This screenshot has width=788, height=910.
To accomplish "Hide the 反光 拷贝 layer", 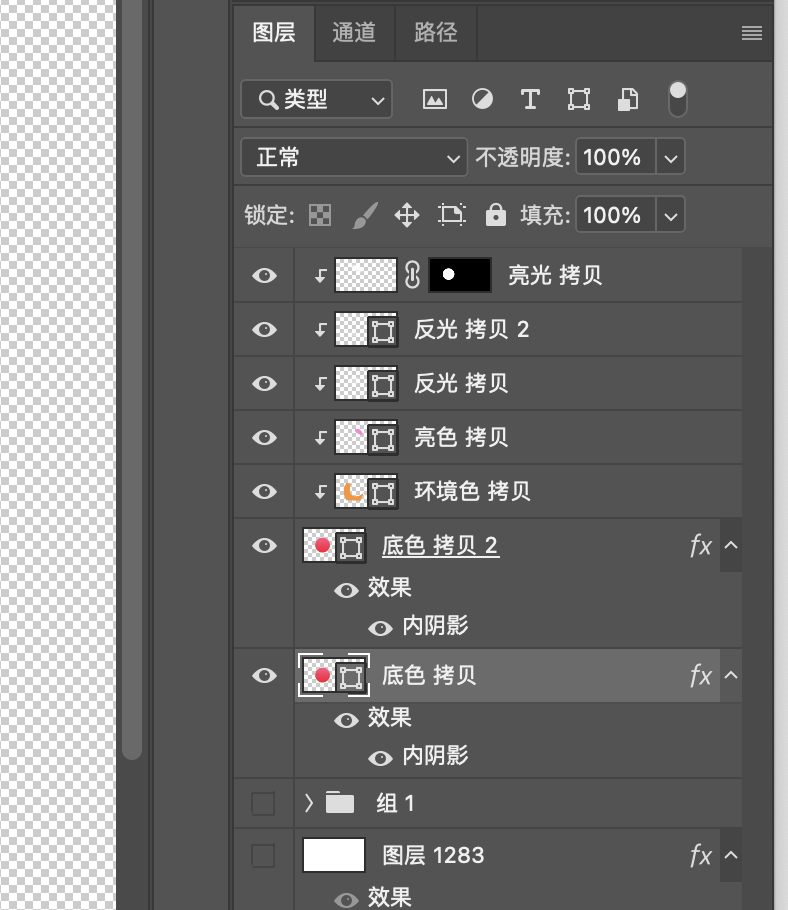I will click(264, 384).
